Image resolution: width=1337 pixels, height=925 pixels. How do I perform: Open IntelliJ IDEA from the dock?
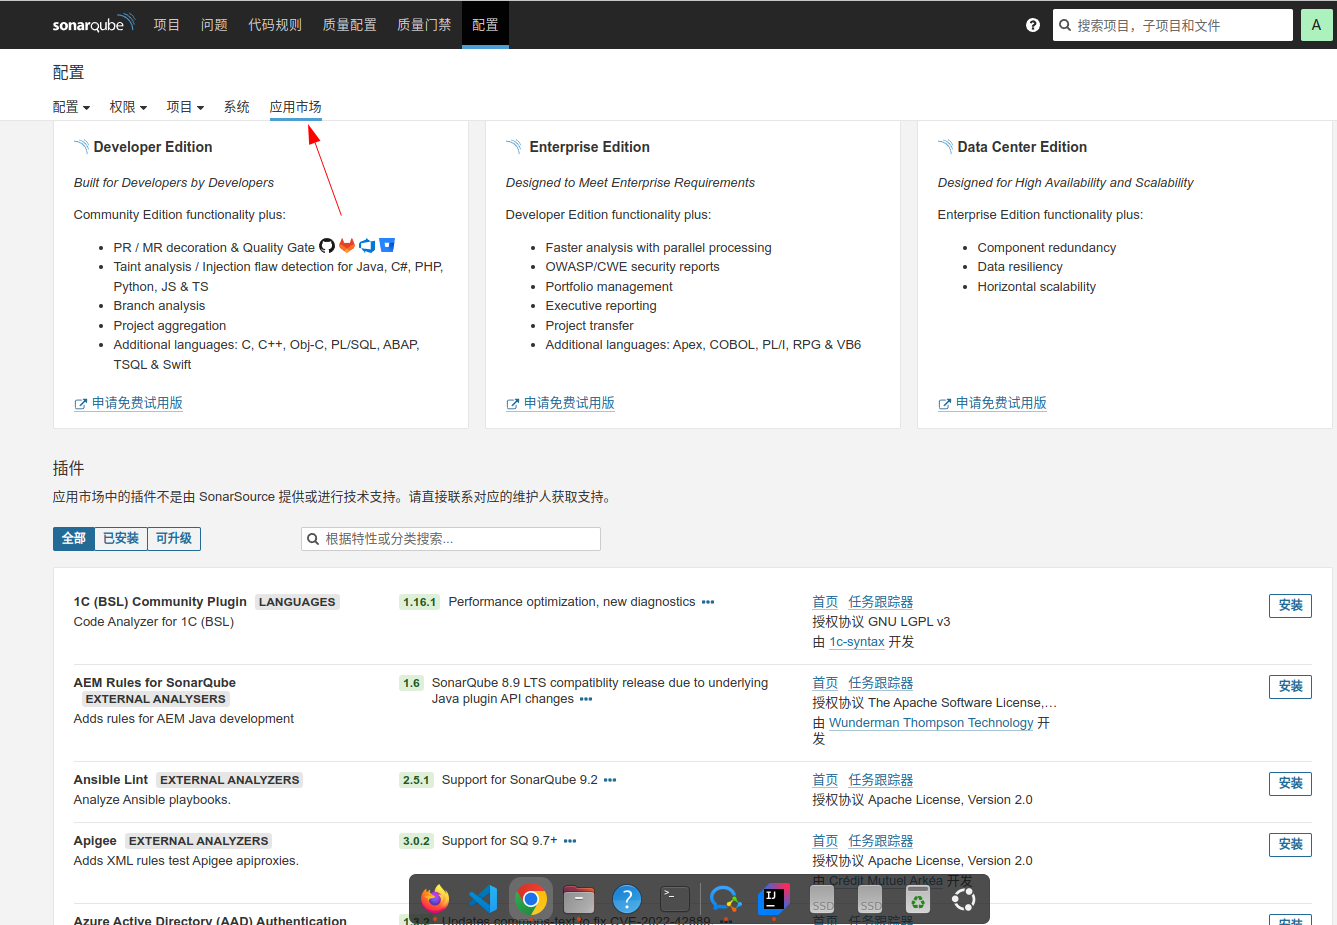(773, 899)
